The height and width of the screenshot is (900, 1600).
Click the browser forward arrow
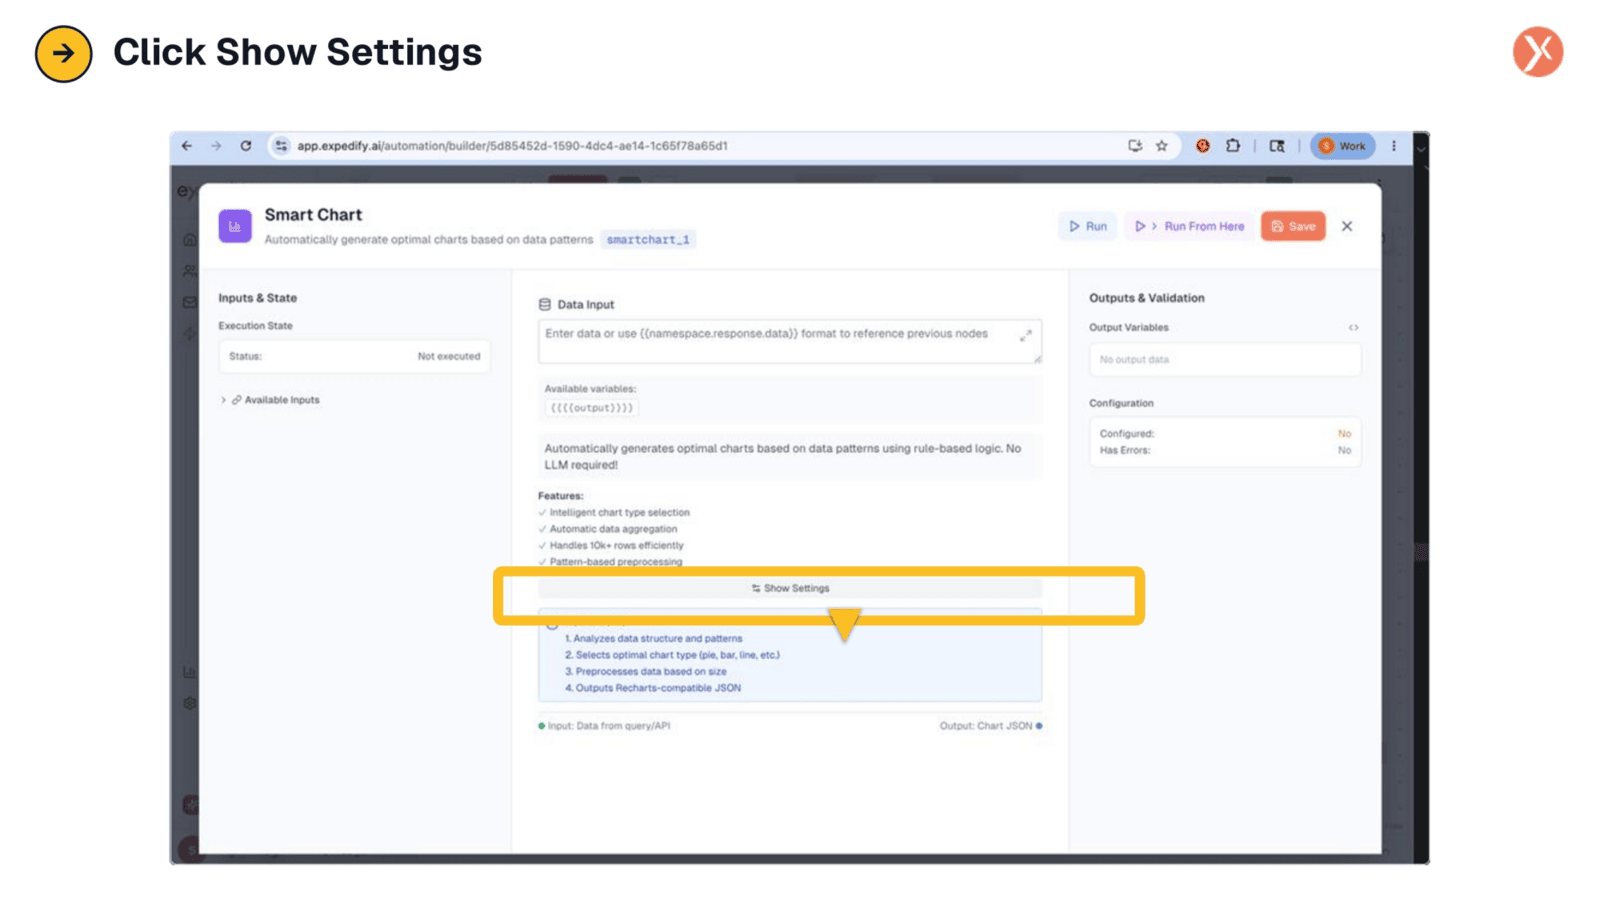point(216,146)
